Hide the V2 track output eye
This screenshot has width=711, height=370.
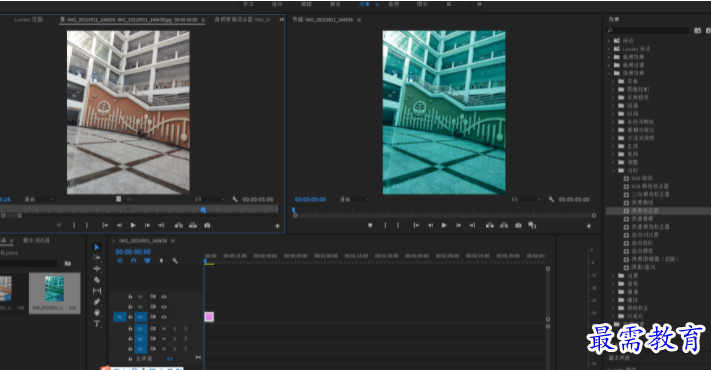point(164,307)
